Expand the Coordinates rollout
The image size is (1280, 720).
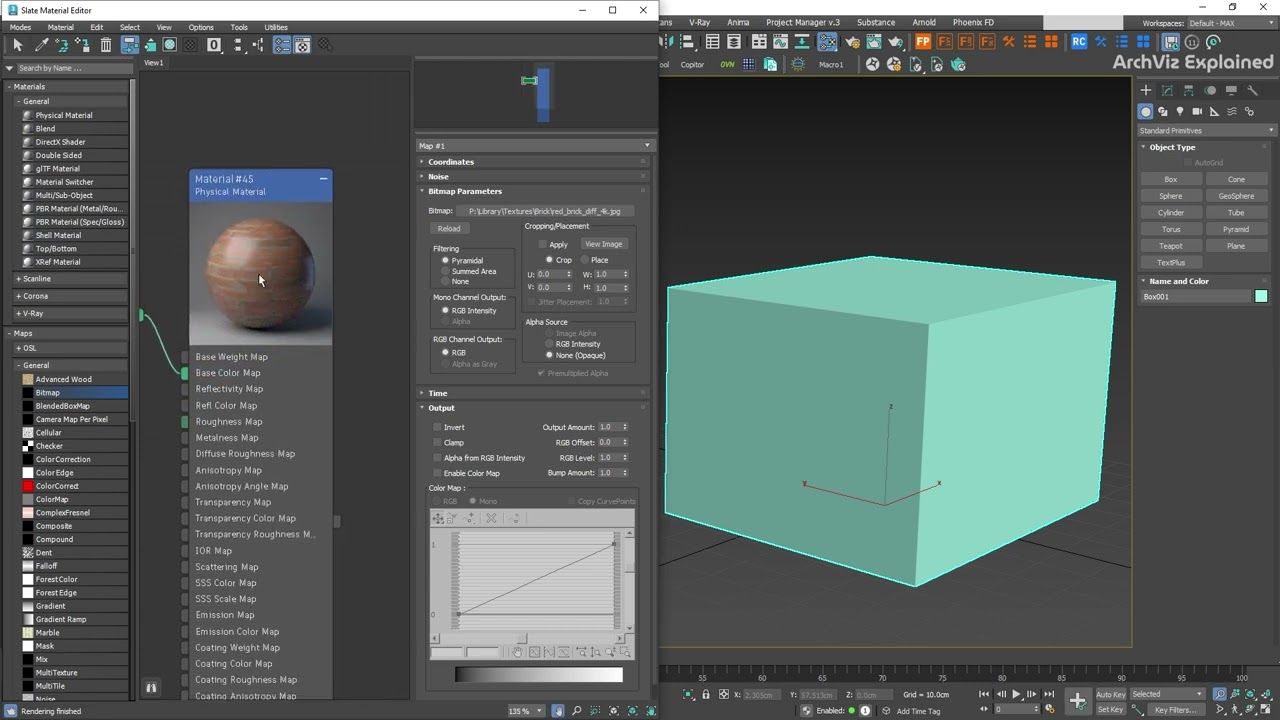pos(534,161)
